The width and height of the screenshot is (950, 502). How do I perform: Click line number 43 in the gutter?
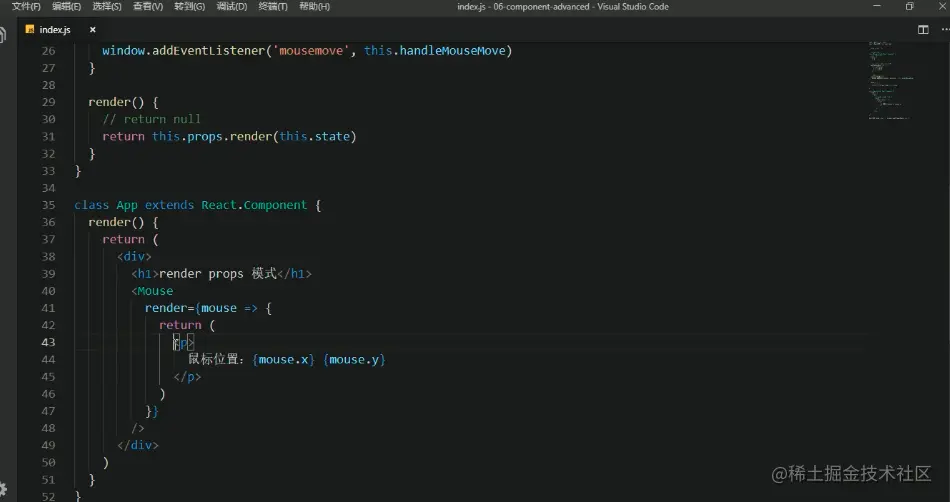(x=48, y=342)
